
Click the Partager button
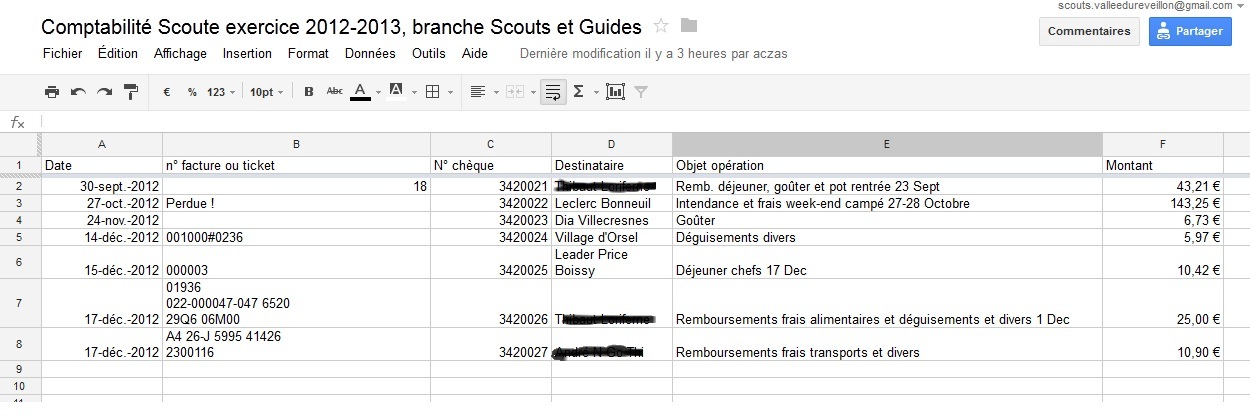(x=1190, y=31)
